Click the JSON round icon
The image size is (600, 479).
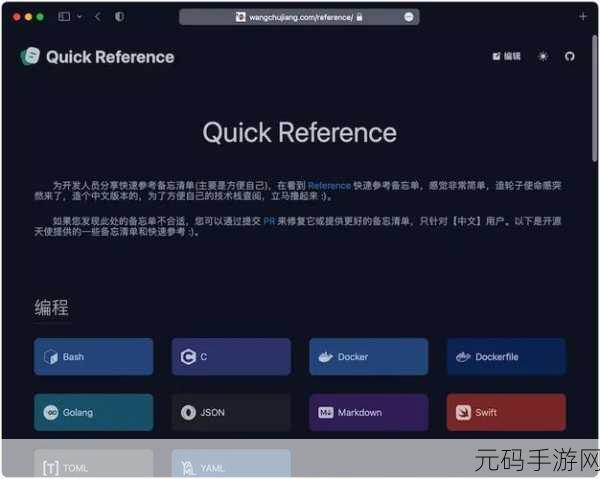pyautogui.click(x=188, y=413)
